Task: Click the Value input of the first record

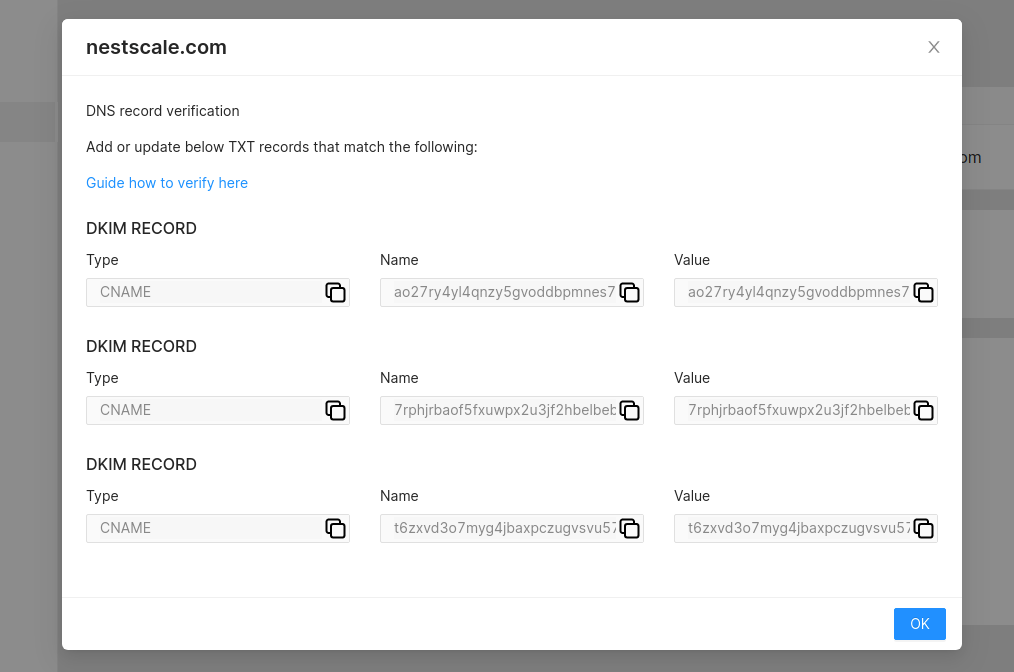Action: coord(790,292)
